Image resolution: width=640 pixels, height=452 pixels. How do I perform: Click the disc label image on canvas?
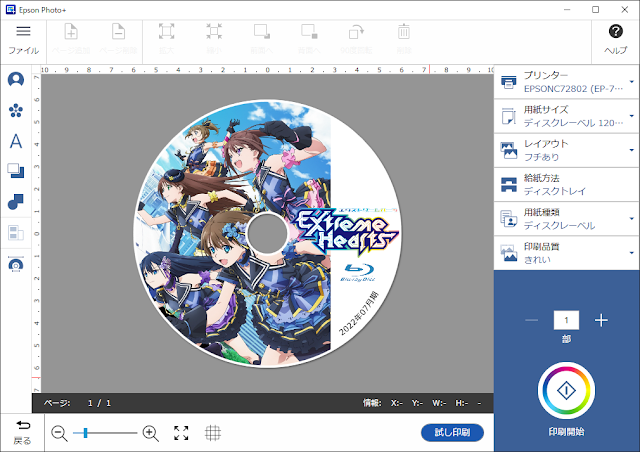click(x=267, y=234)
